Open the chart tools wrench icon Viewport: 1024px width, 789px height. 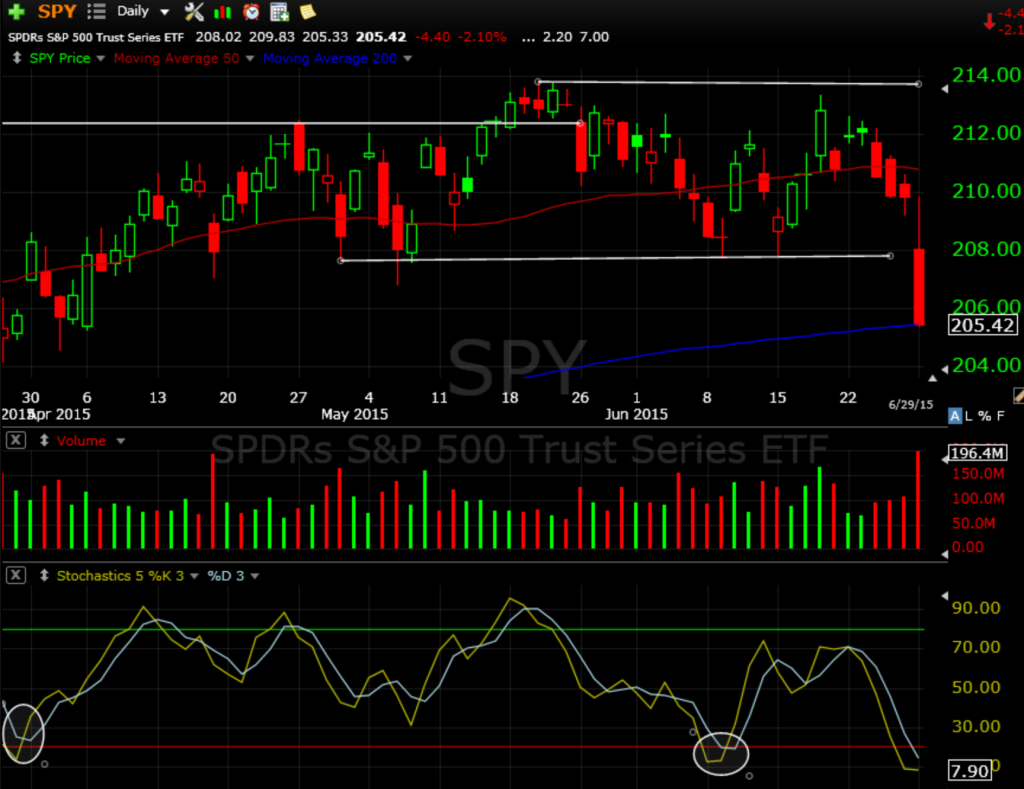(x=194, y=11)
